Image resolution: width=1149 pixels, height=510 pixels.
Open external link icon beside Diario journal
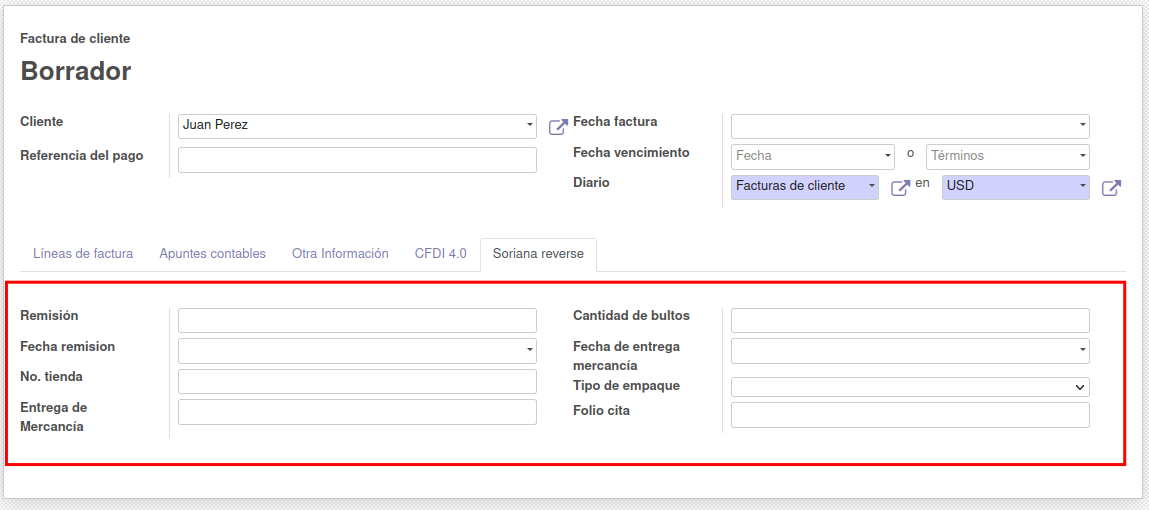[x=900, y=188]
